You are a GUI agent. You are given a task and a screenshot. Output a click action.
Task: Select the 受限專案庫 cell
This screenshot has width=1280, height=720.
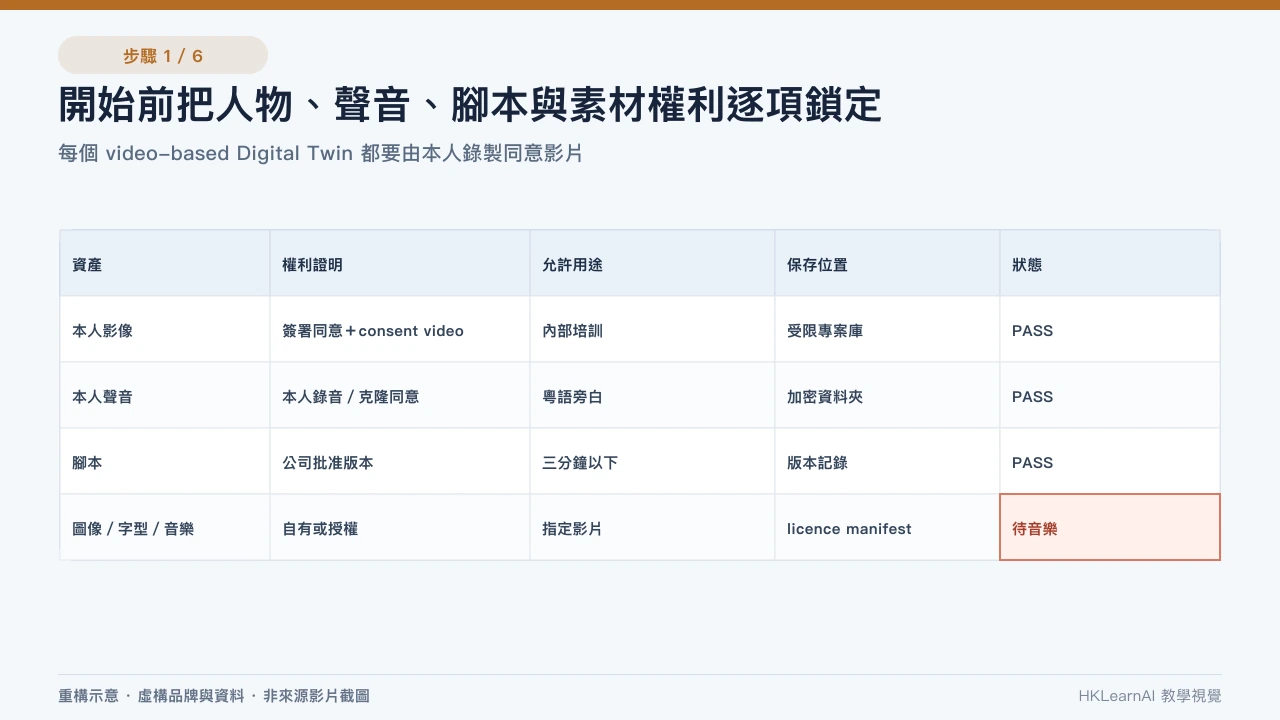887,330
